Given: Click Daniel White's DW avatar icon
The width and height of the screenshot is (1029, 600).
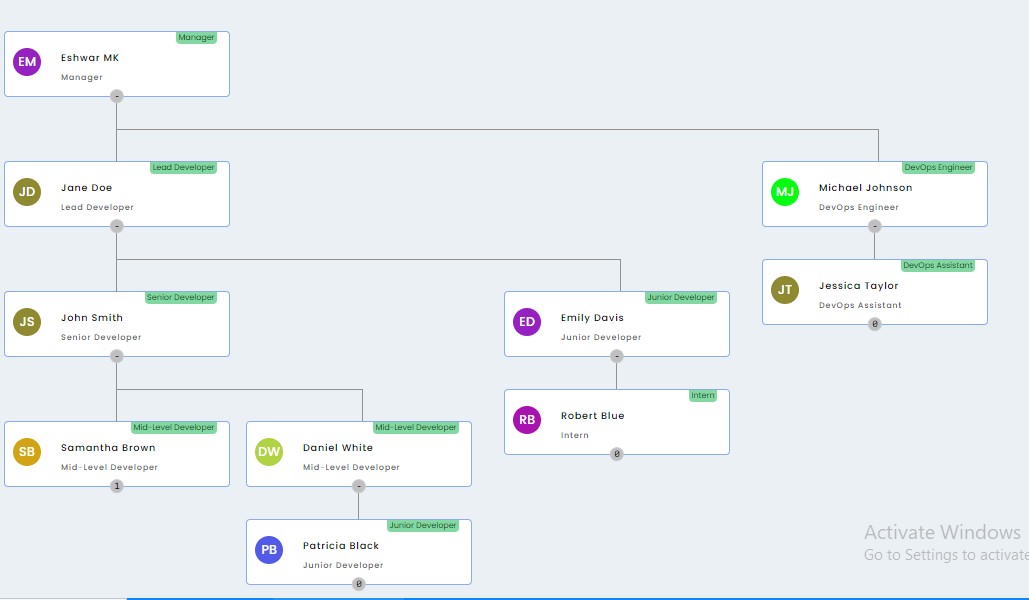Looking at the screenshot, I should (x=269, y=452).
